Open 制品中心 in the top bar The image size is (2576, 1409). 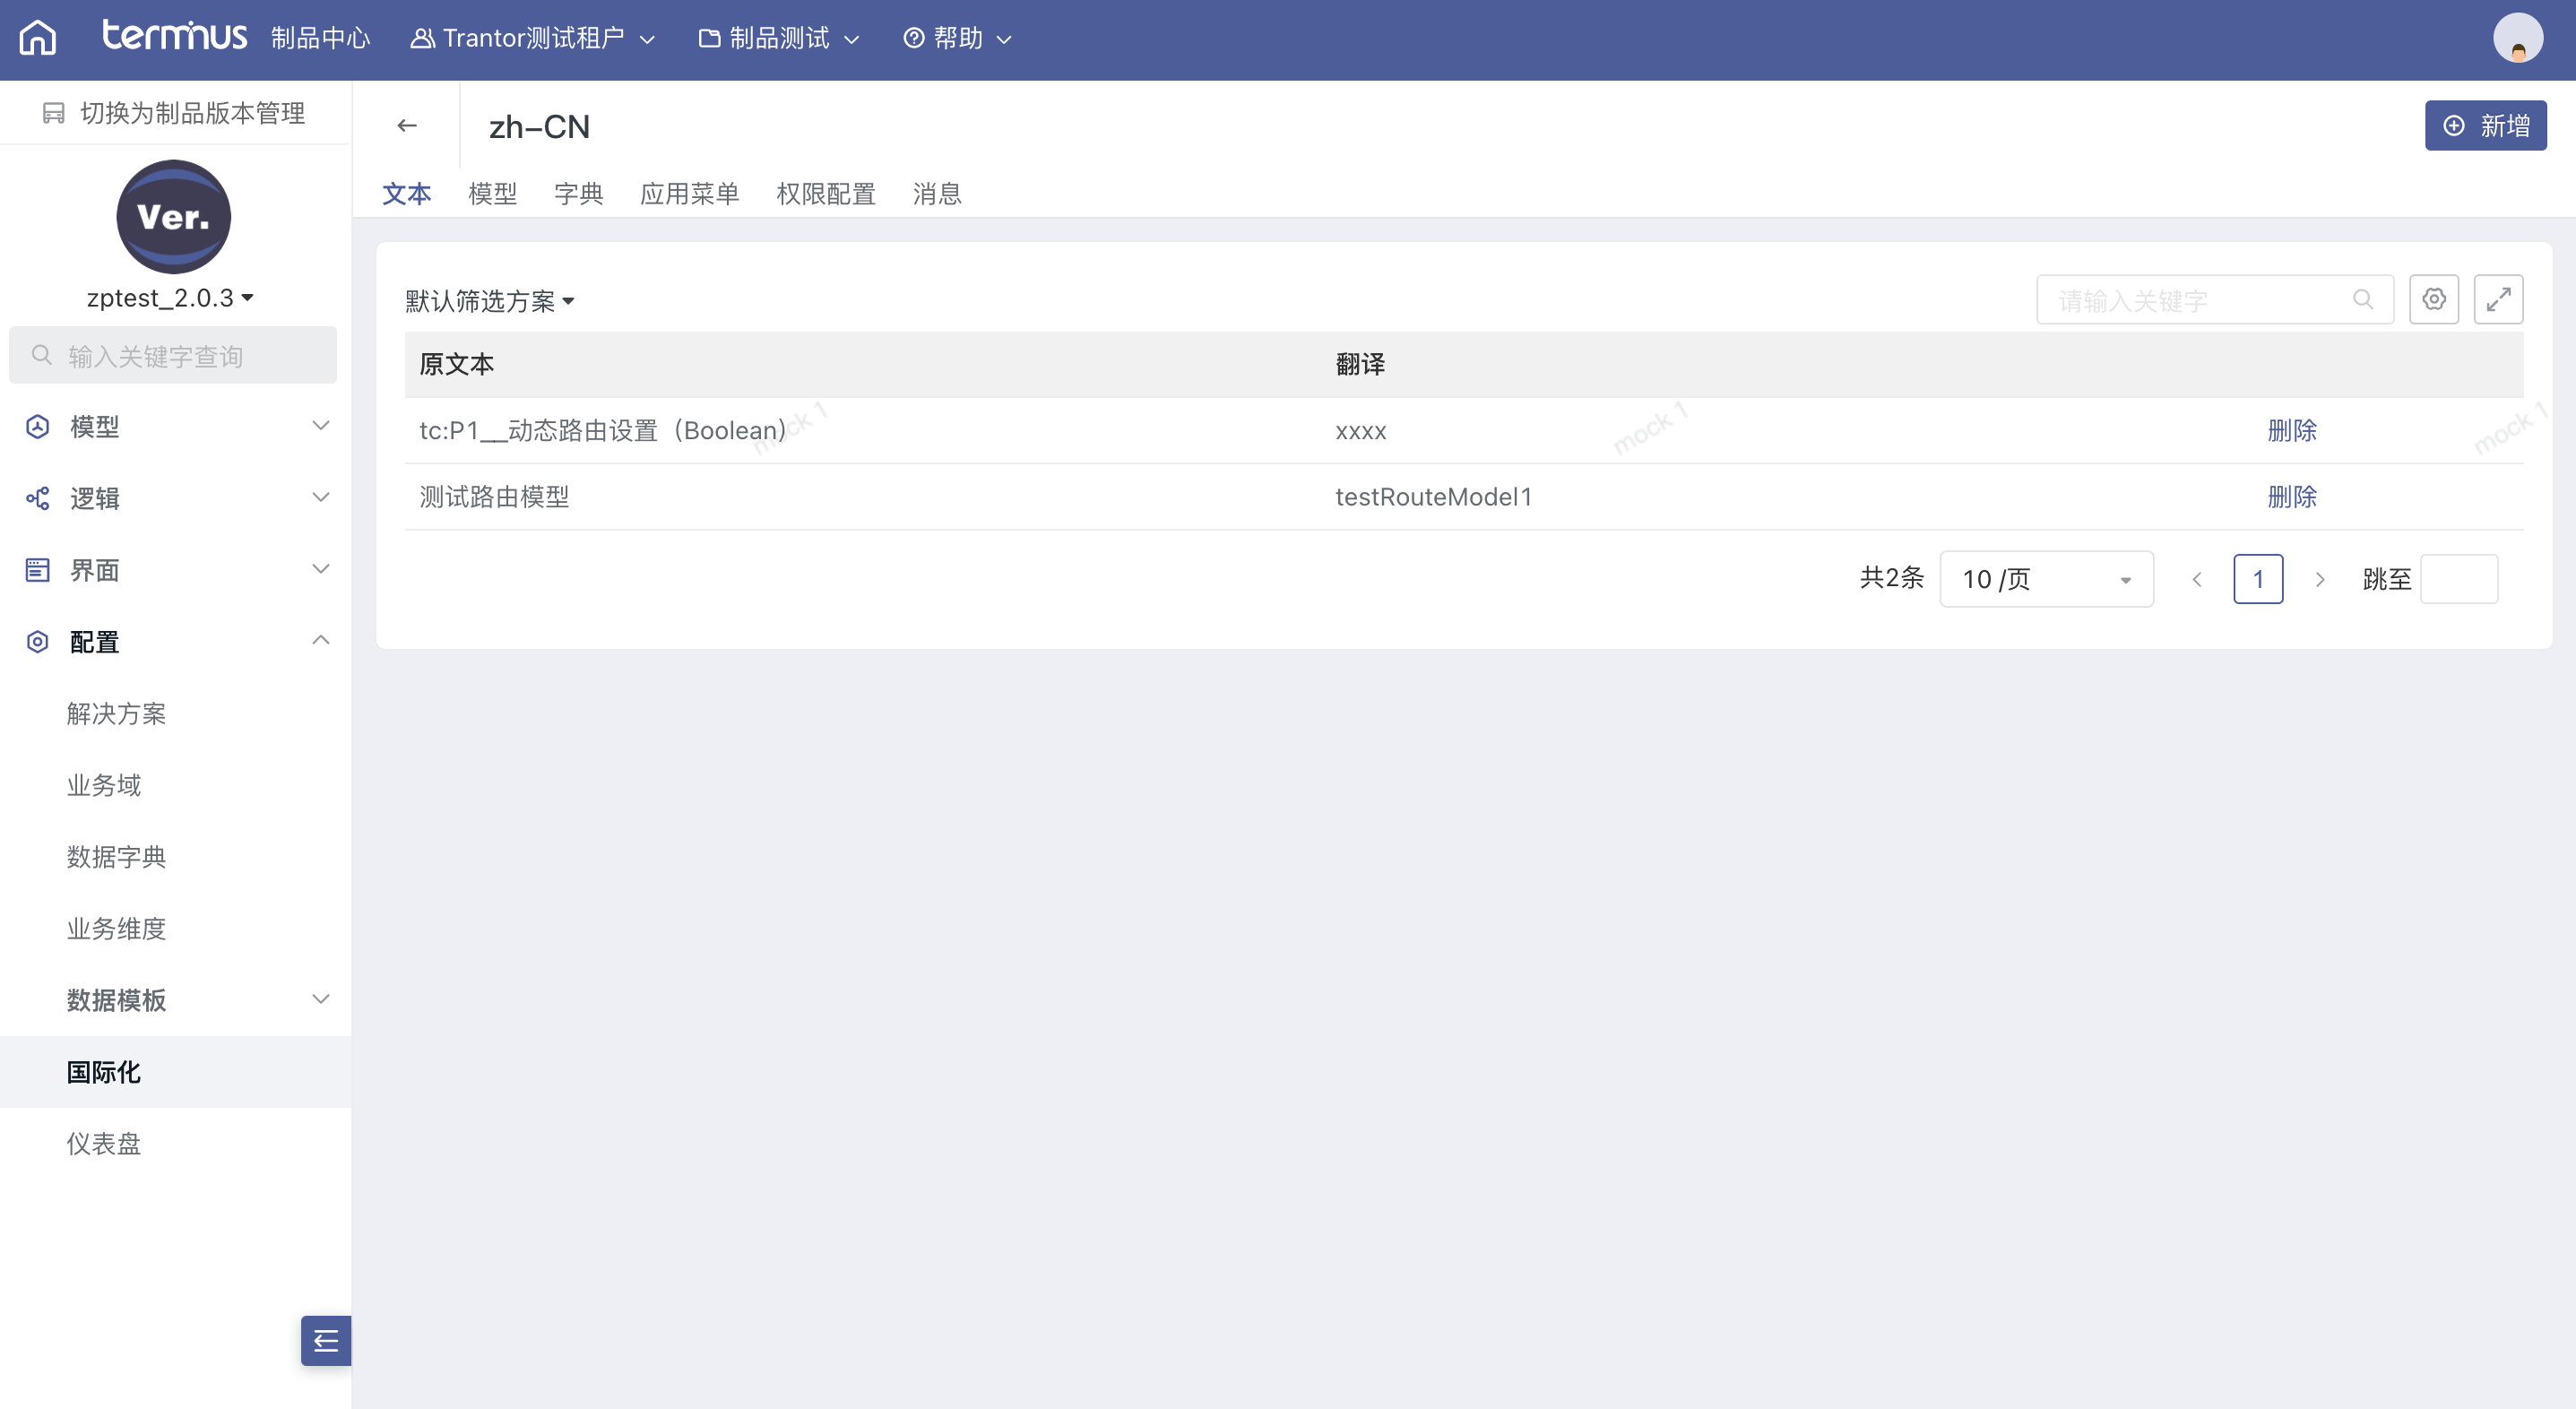click(x=321, y=38)
